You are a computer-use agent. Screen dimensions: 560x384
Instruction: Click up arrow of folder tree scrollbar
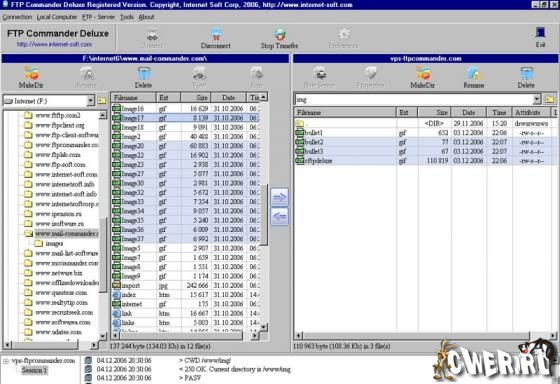[103, 115]
